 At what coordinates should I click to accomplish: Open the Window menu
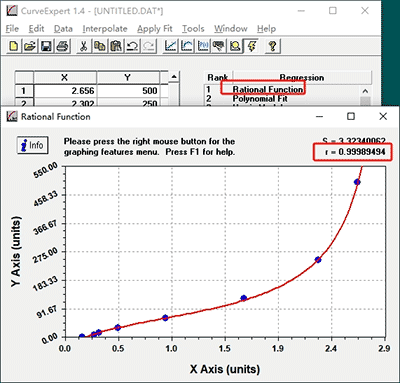pyautogui.click(x=231, y=29)
